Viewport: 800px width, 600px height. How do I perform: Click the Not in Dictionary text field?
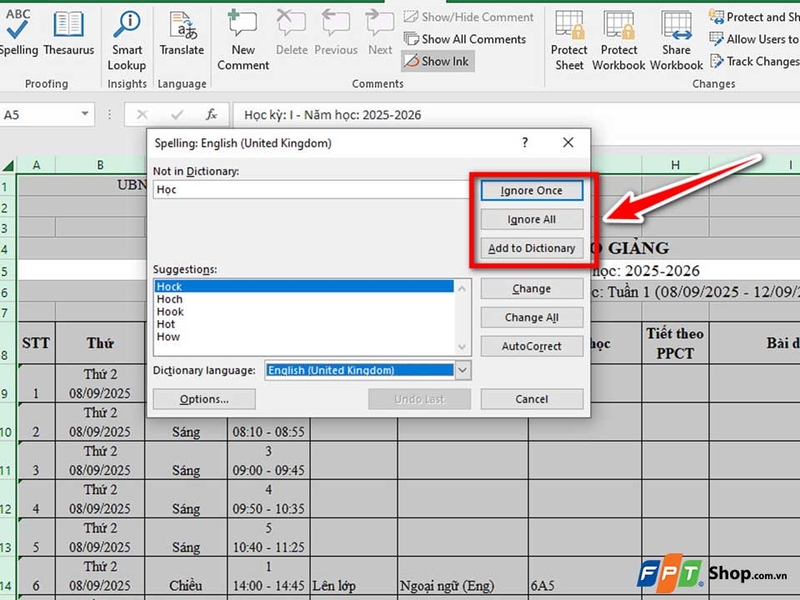[311, 189]
